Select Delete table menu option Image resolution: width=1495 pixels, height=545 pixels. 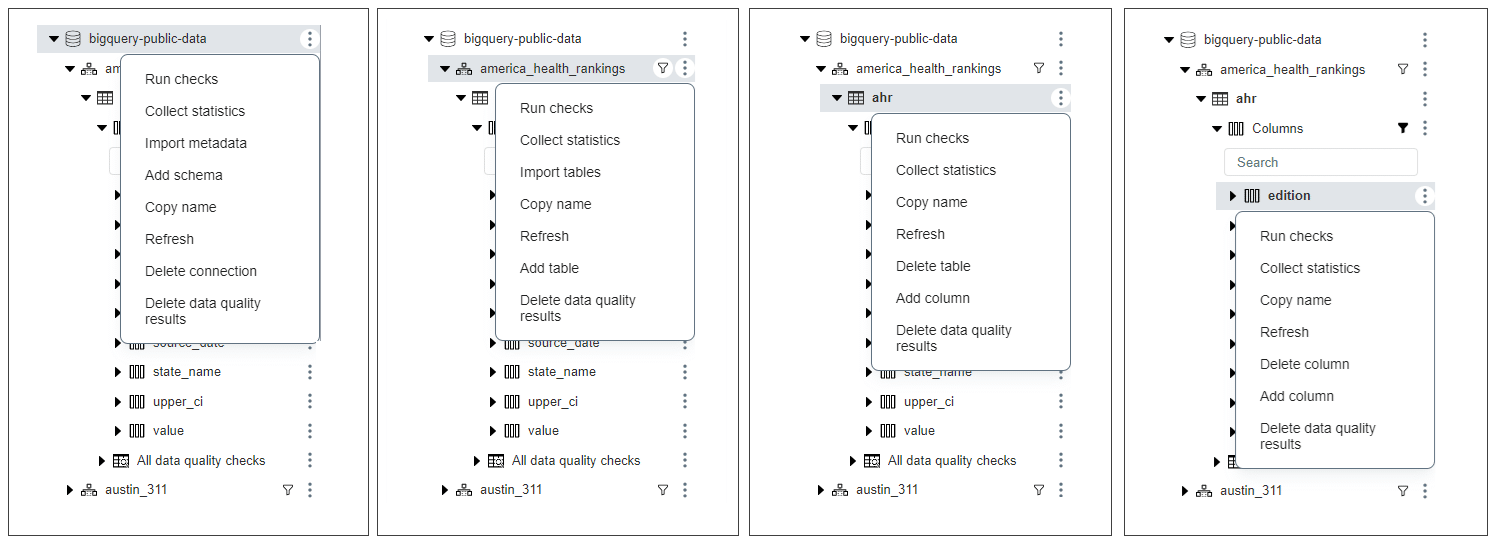coord(933,266)
